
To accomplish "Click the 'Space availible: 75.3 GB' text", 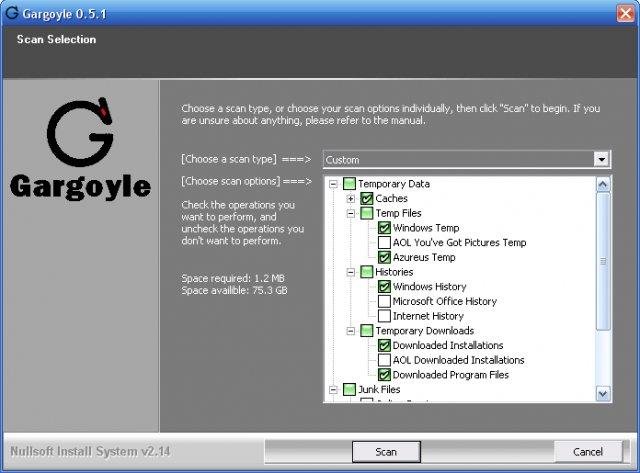I will [x=234, y=291].
